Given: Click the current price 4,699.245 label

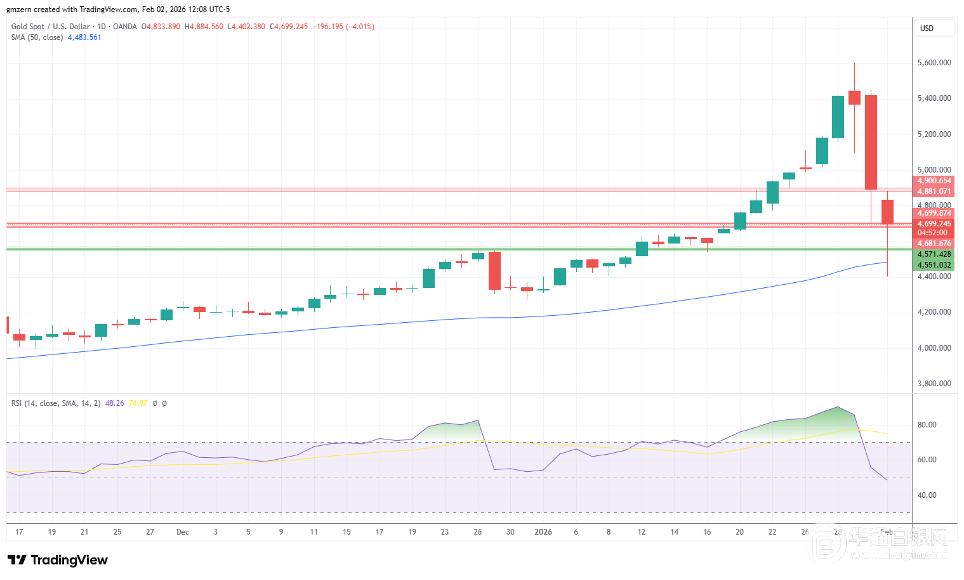Looking at the screenshot, I should tap(933, 223).
